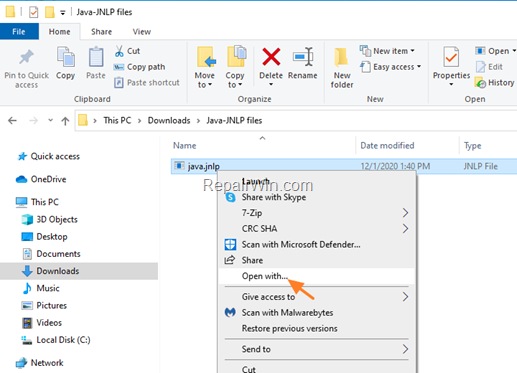The image size is (517, 373).
Task: Click the title bar properties checkmark icon
Action: [x=33, y=12]
